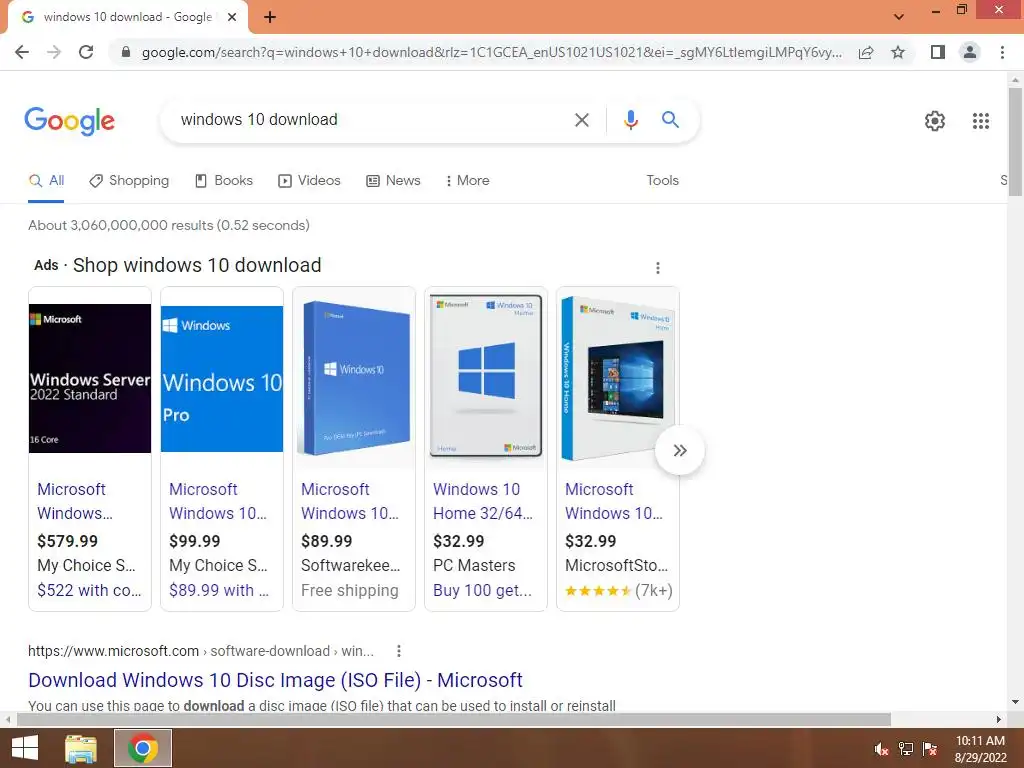Show more shopping ads with double arrow
Viewport: 1024px width, 768px height.
click(x=680, y=451)
